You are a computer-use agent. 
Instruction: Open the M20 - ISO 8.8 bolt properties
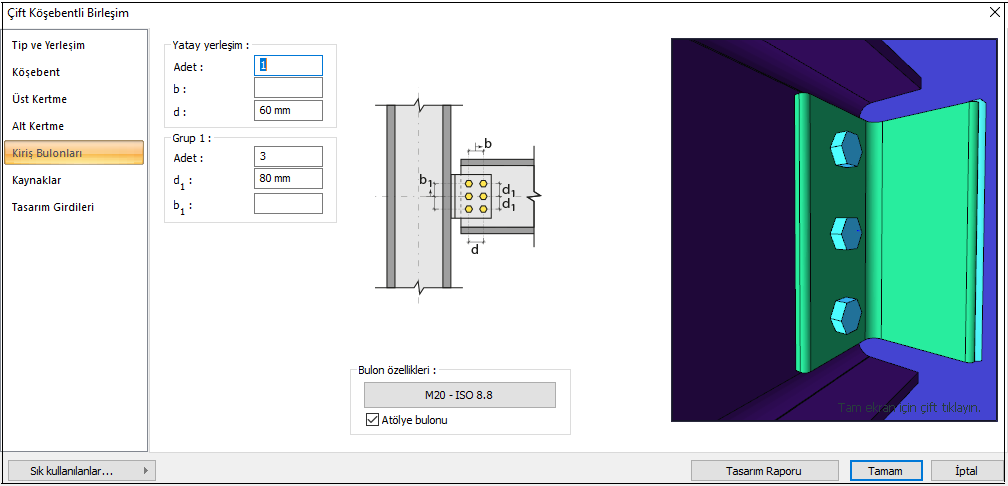[460, 395]
